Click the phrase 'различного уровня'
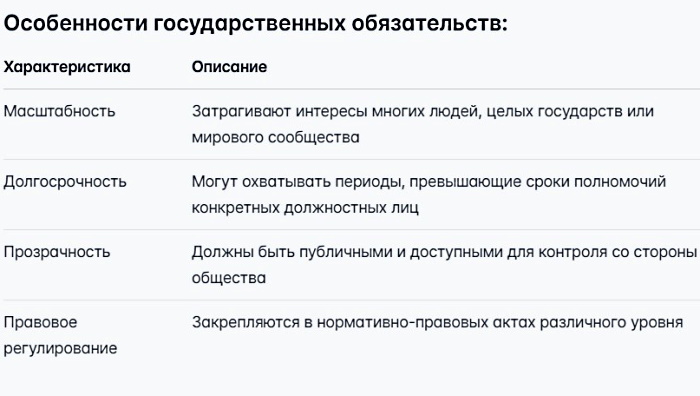700x396 pixels. [x=612, y=322]
